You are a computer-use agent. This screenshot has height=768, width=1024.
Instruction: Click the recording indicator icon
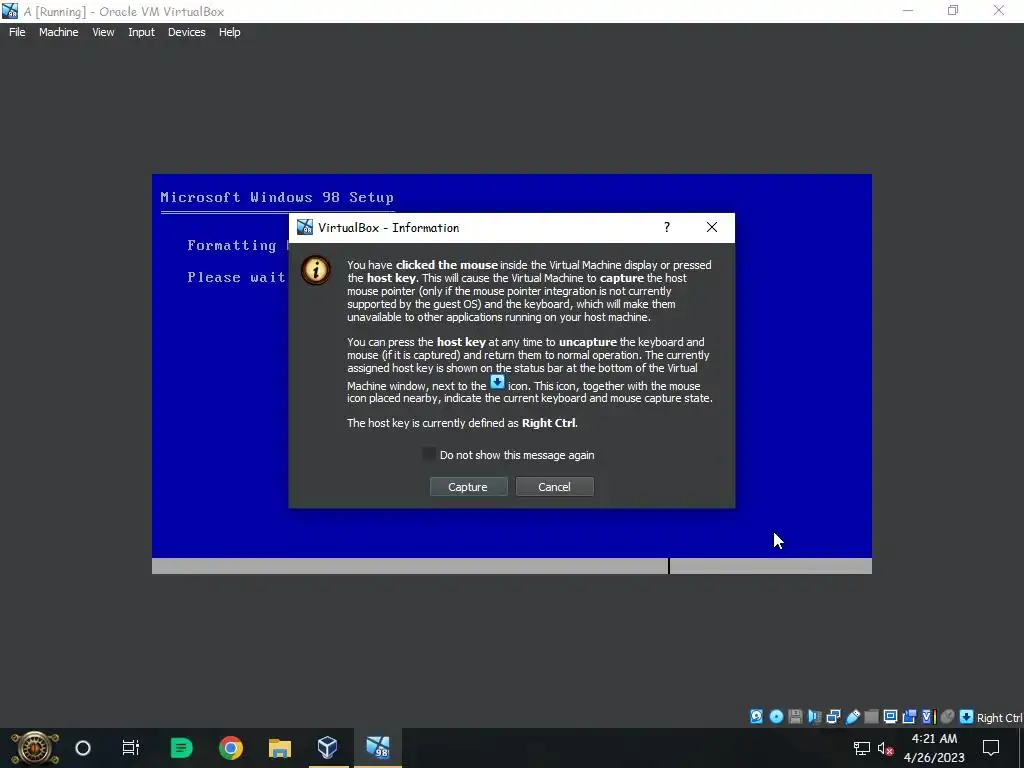pos(909,716)
